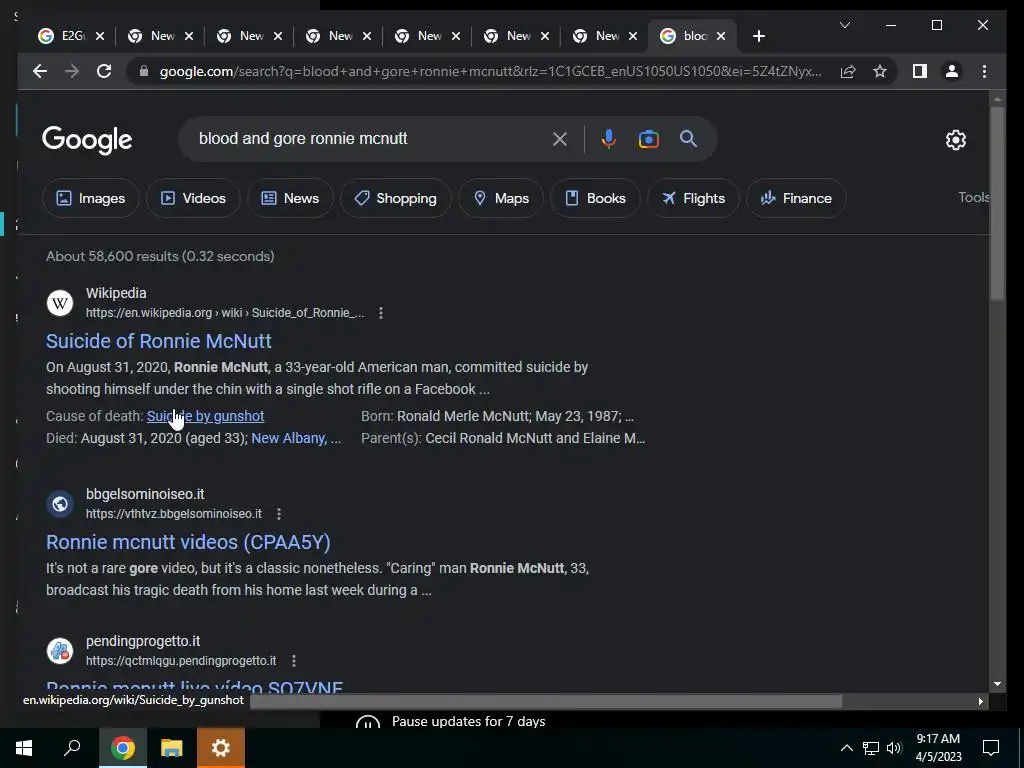The height and width of the screenshot is (768, 1024).
Task: Open network status in system tray
Action: point(871,748)
